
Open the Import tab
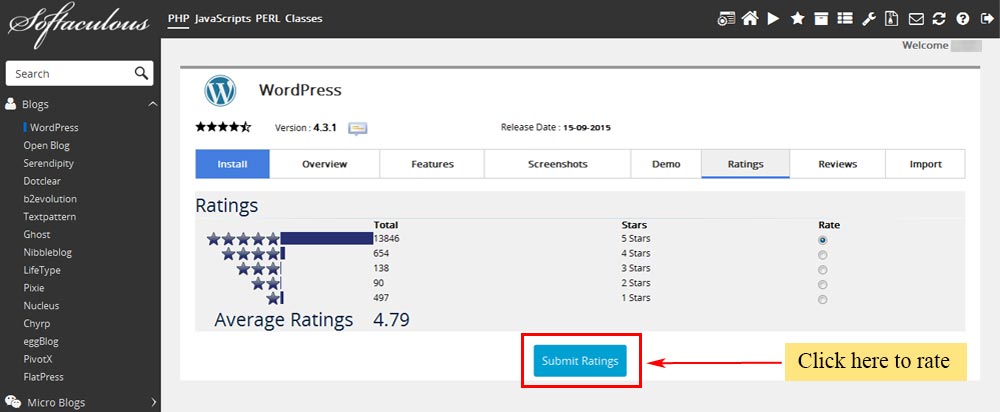tap(925, 164)
